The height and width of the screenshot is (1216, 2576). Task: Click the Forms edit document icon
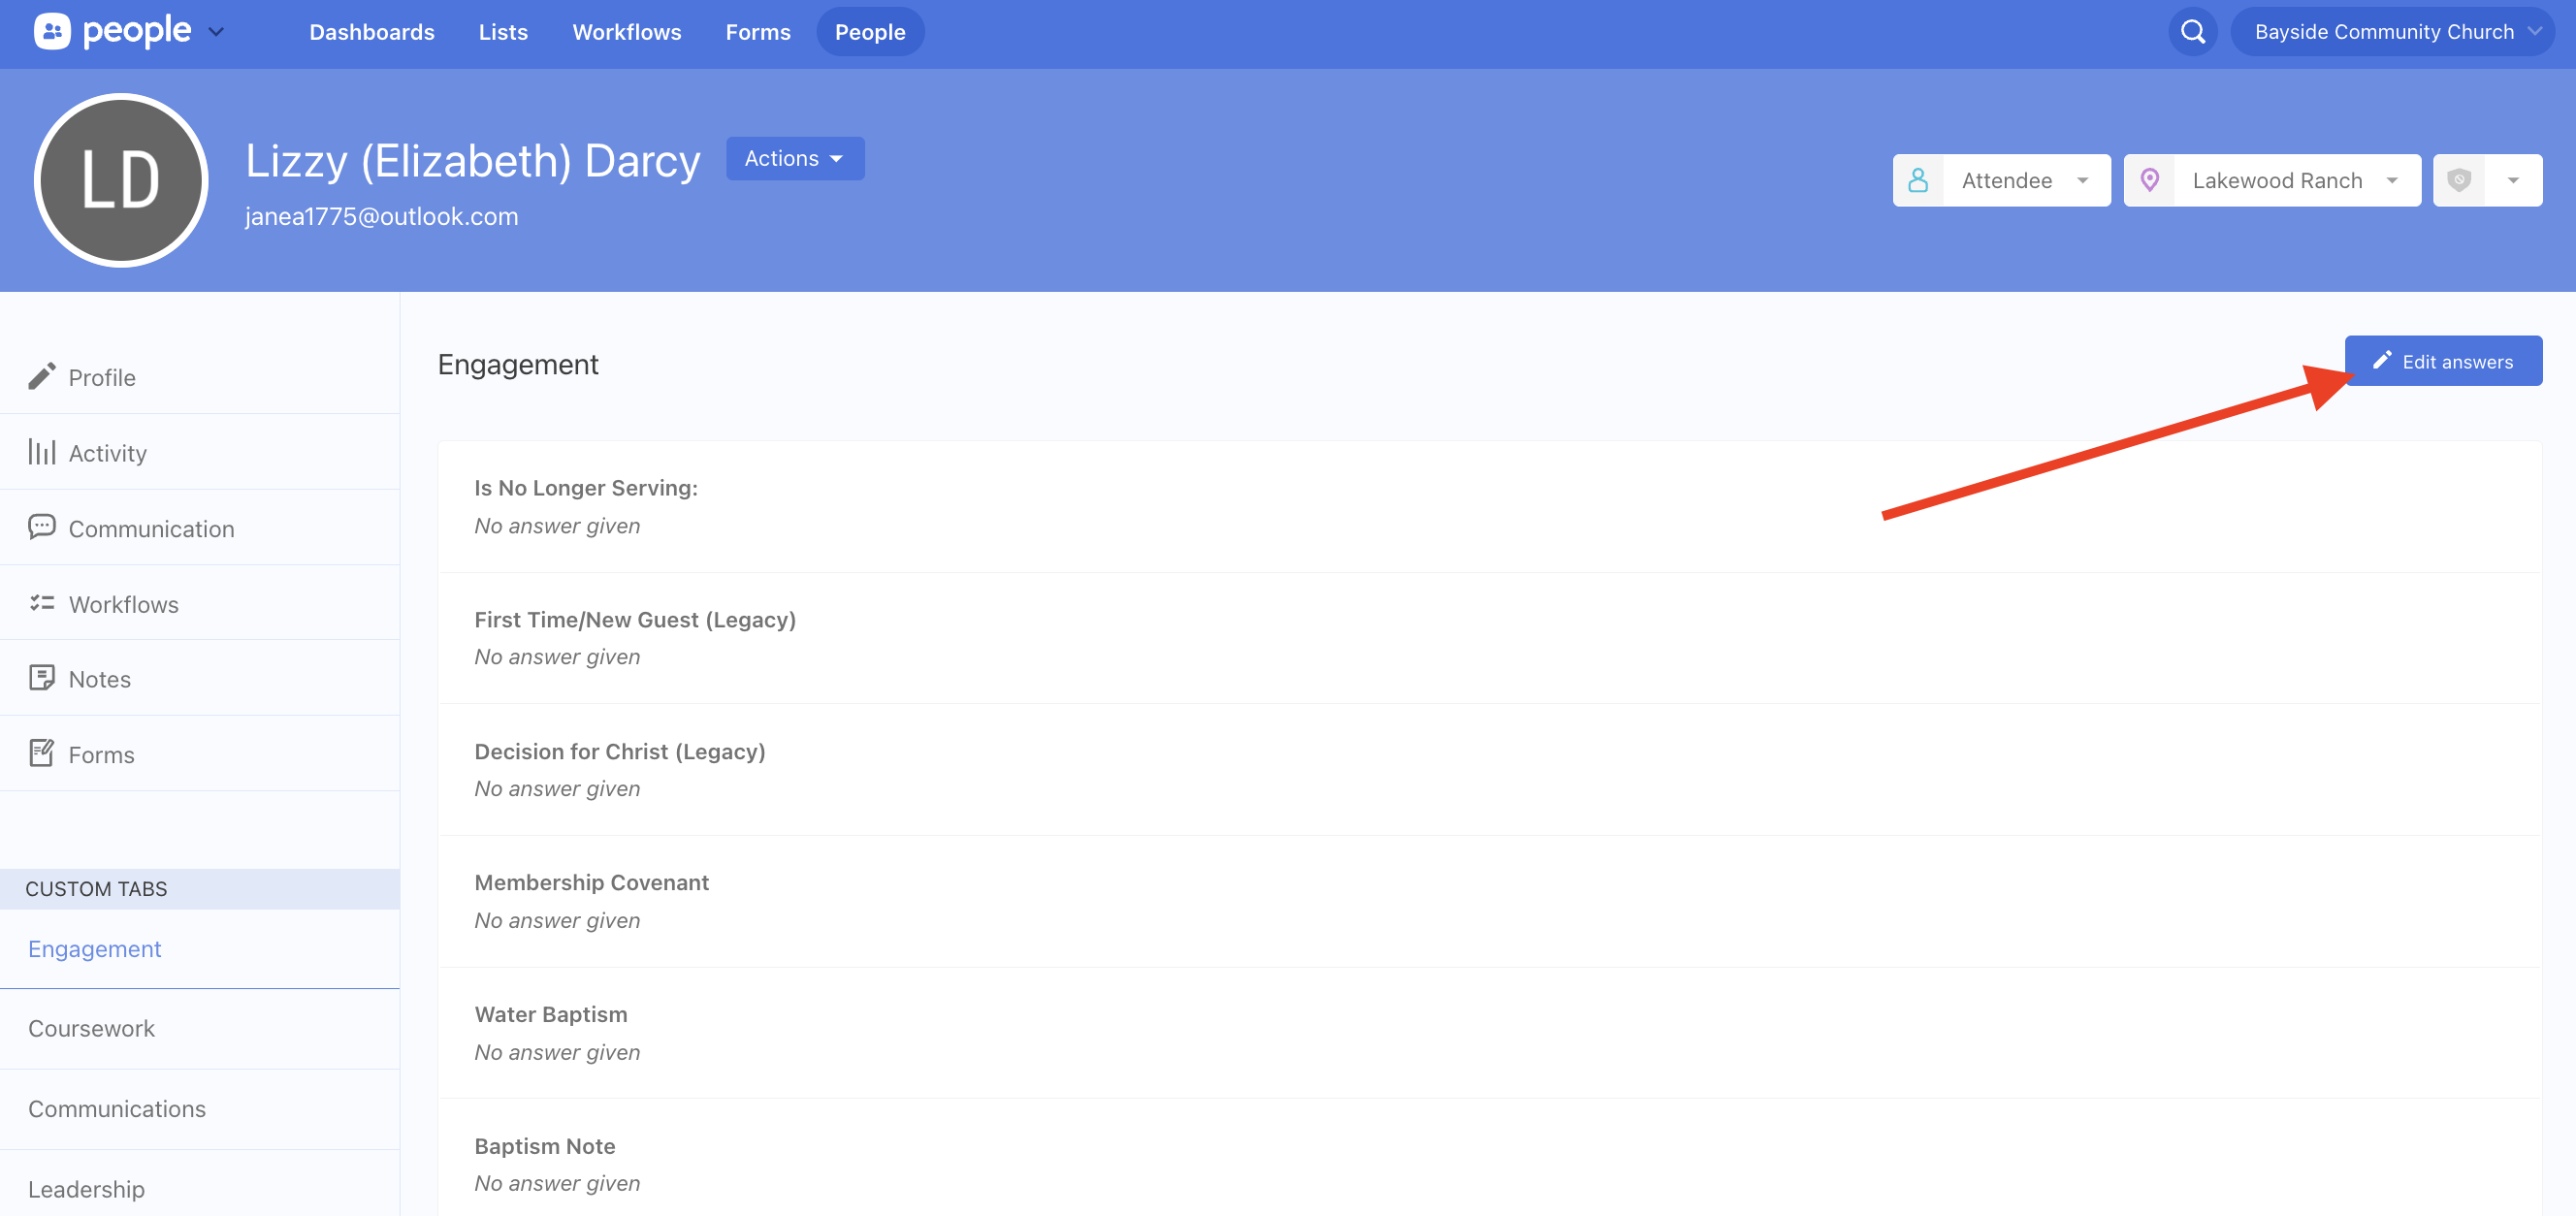pos(41,753)
